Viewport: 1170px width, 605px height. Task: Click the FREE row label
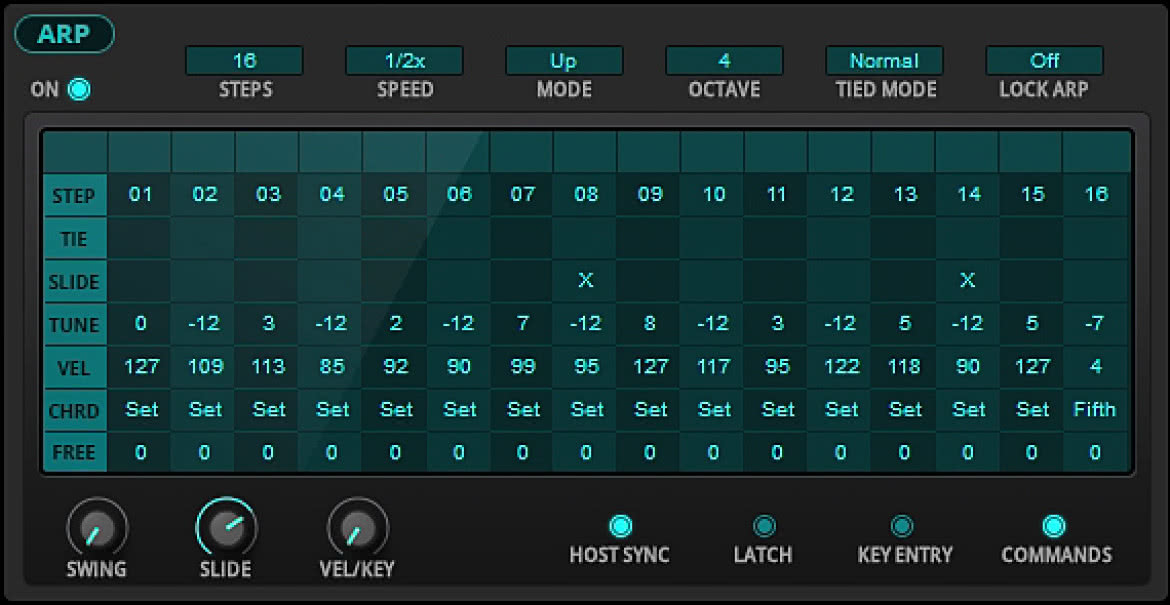[75, 453]
